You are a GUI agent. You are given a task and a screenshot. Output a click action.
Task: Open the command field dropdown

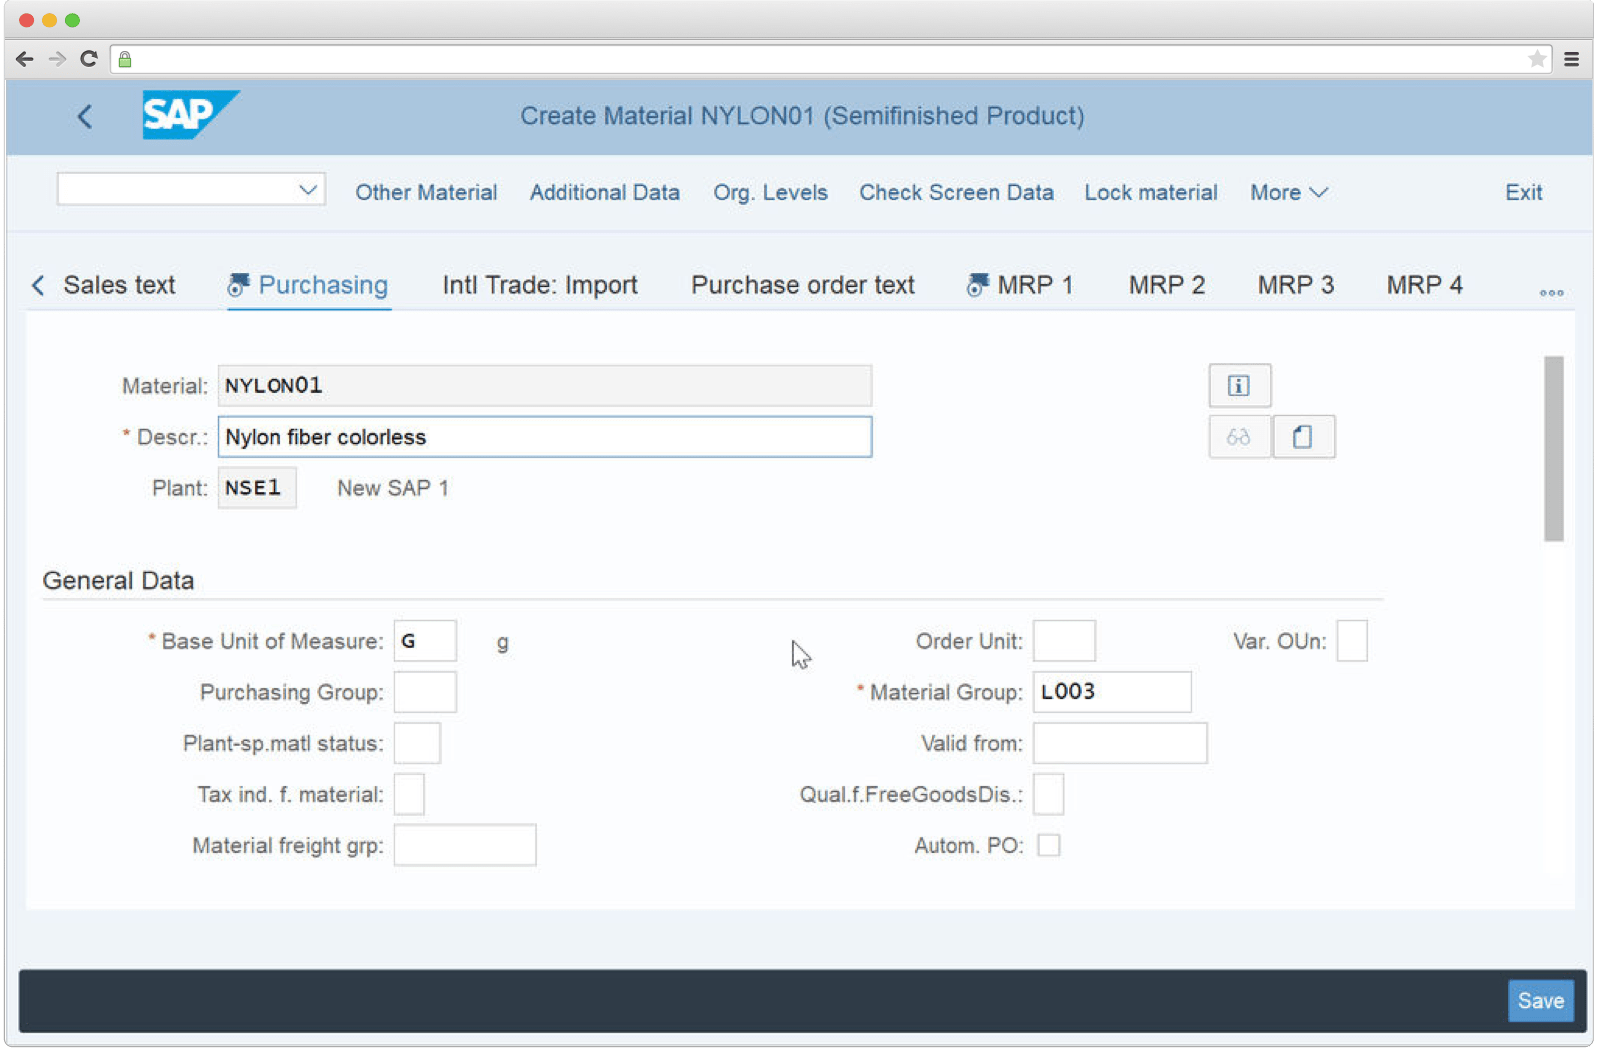308,190
